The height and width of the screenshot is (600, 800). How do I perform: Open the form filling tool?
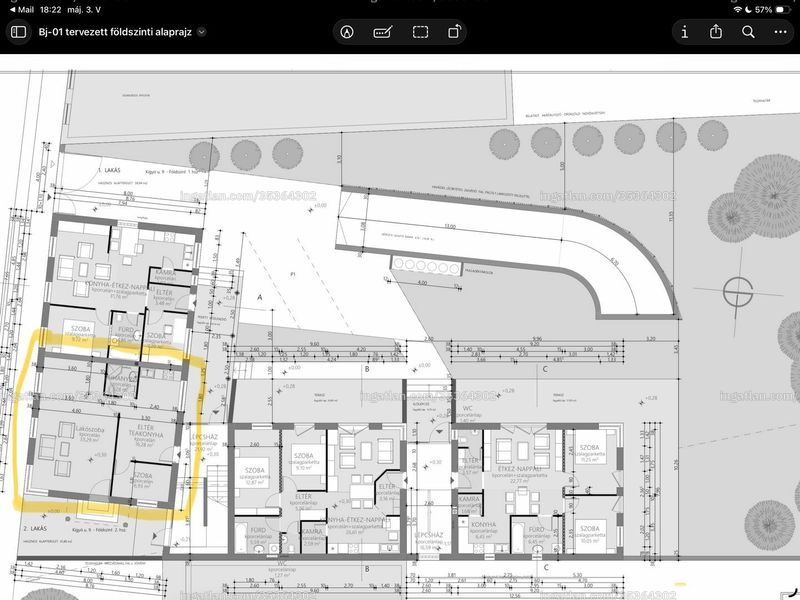(x=383, y=32)
